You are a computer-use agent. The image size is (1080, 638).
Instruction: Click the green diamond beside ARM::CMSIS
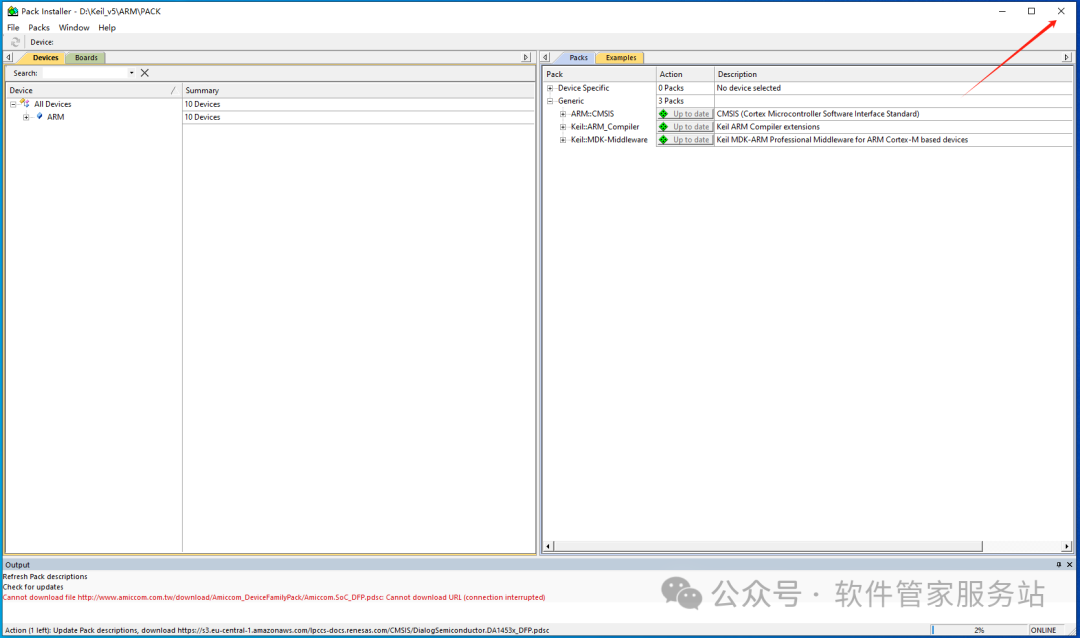coord(663,114)
